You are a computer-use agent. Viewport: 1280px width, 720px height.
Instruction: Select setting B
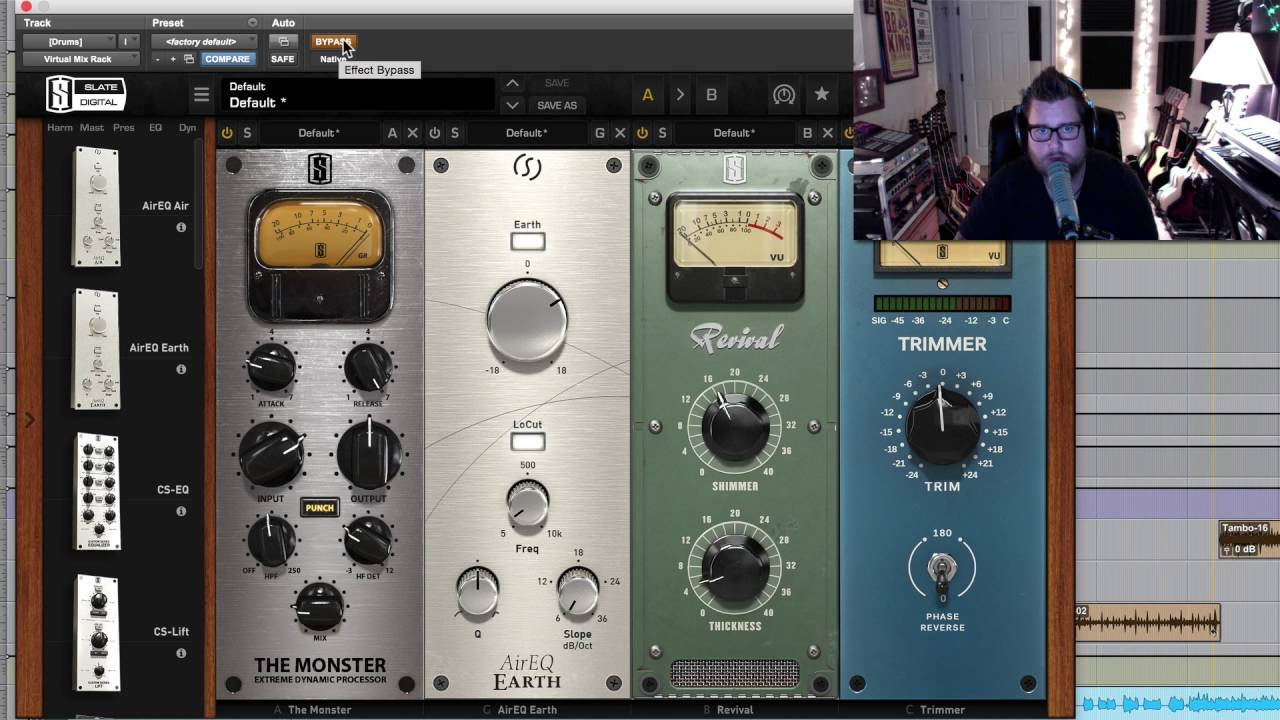tap(712, 95)
